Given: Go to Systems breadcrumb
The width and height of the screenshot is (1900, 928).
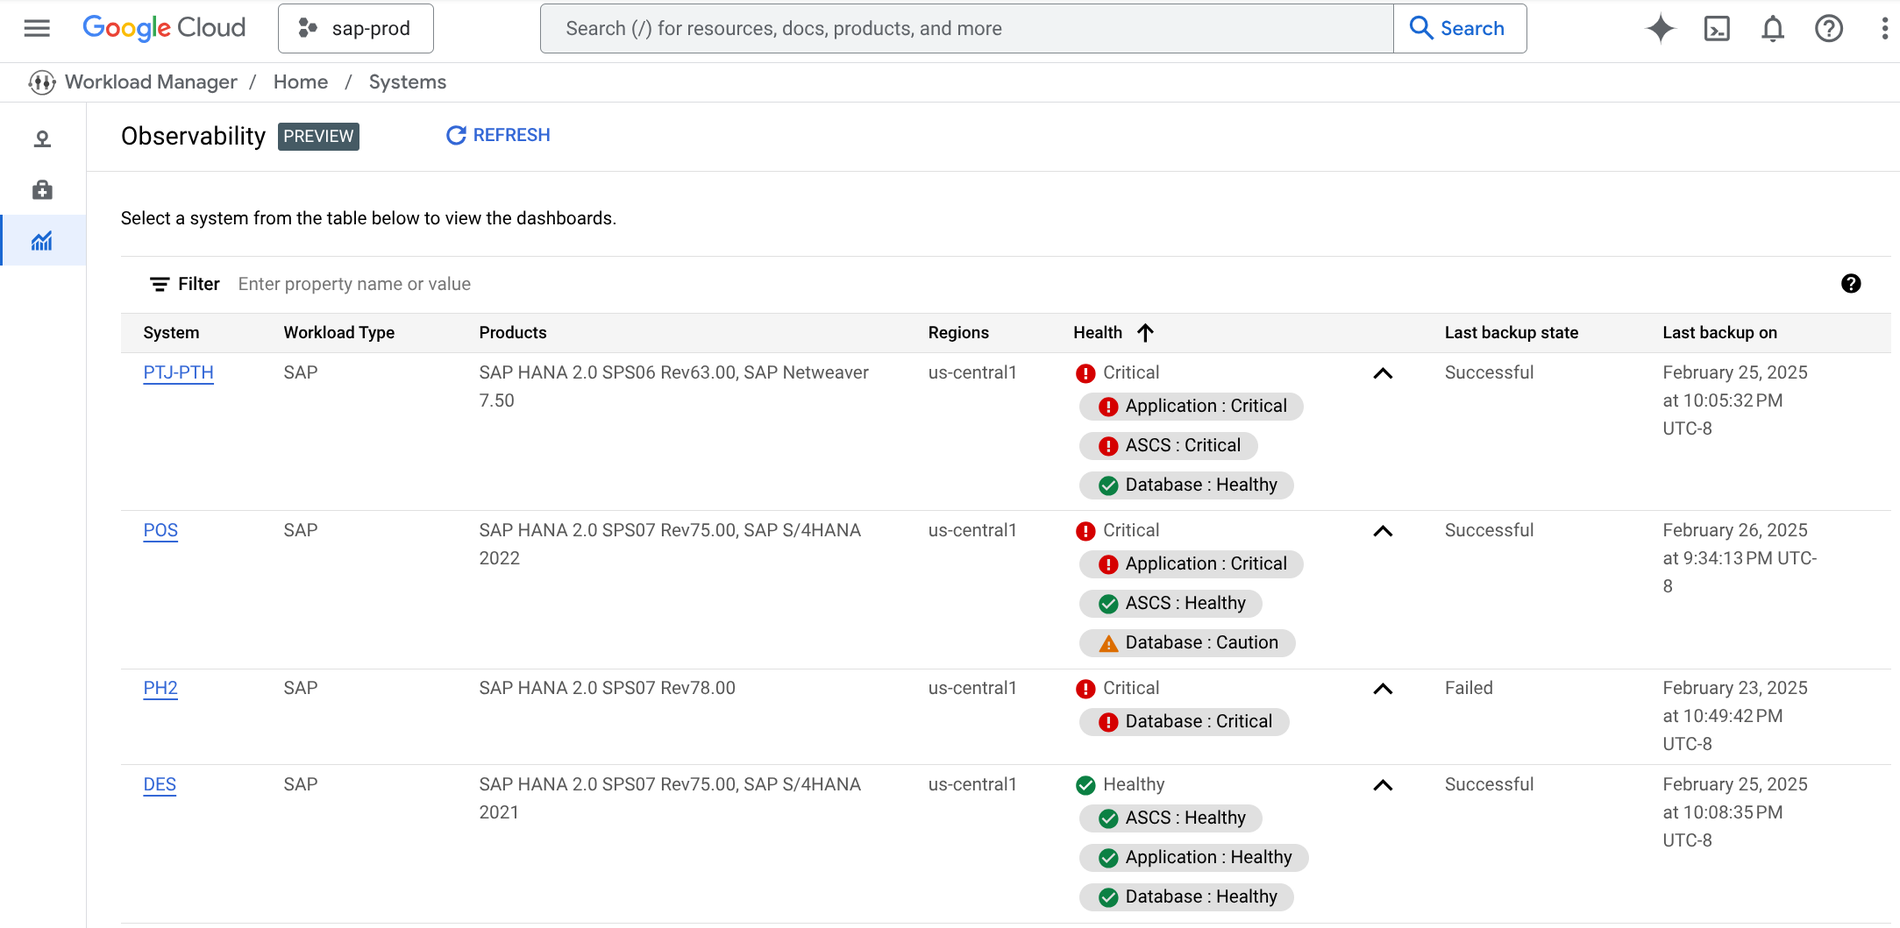Looking at the screenshot, I should pyautogui.click(x=407, y=82).
